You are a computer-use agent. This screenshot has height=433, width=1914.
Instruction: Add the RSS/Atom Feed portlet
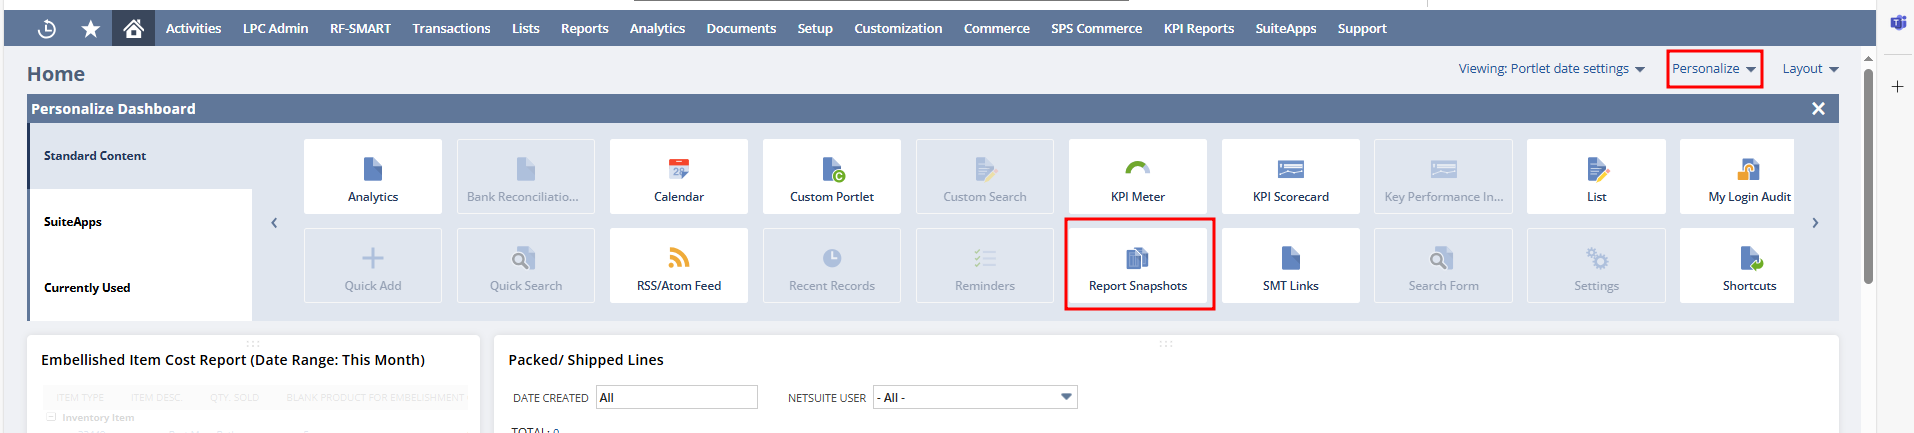pos(678,266)
